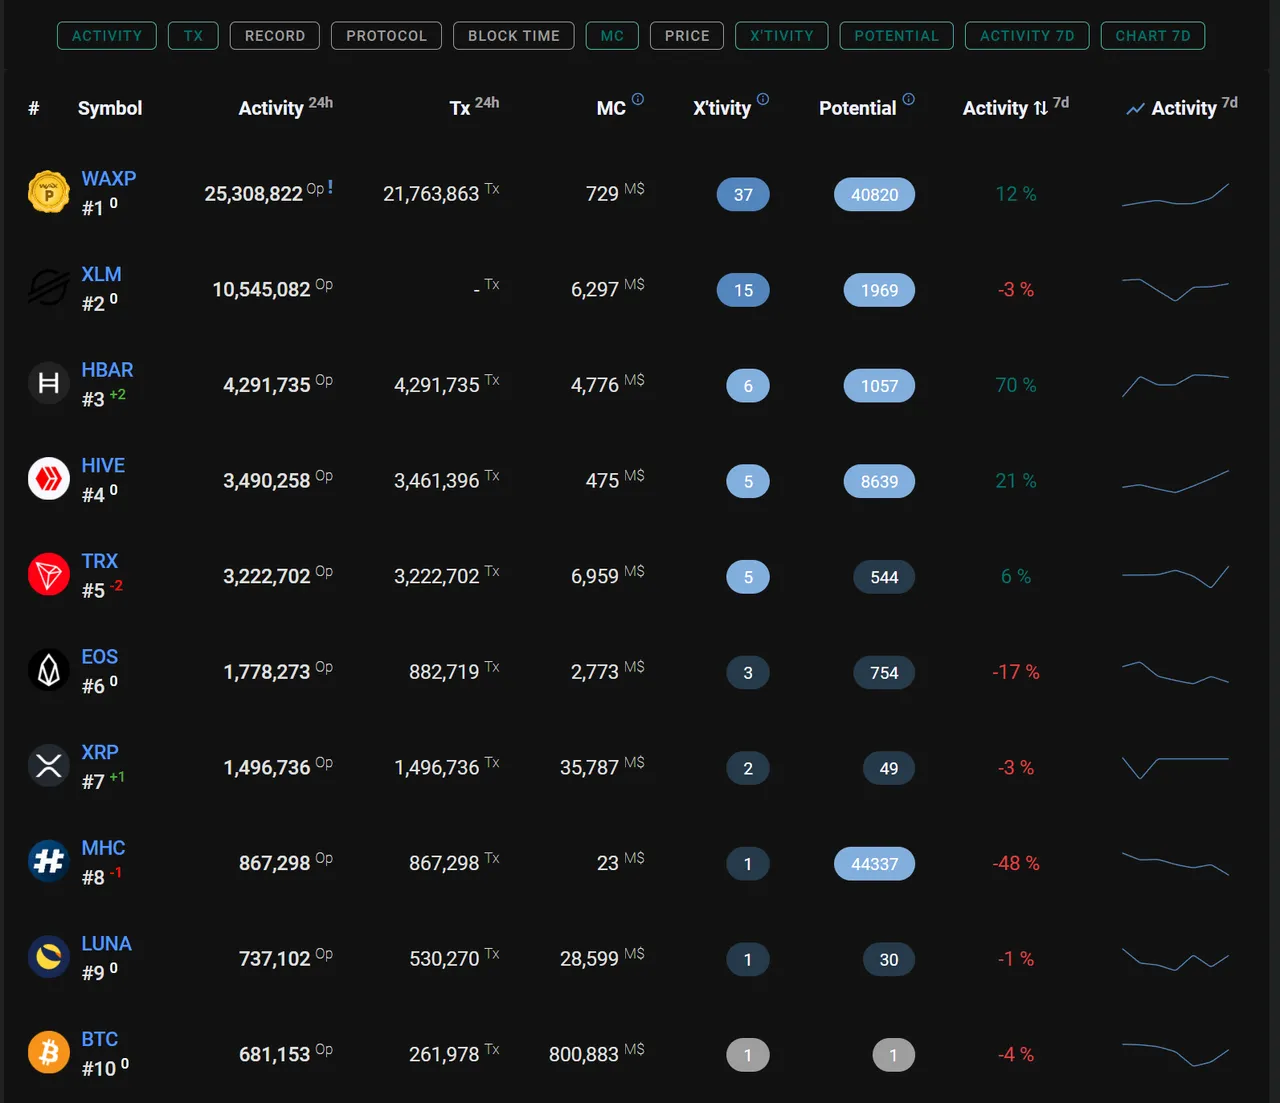Click WAXP activity warning exclamation mark

330,187
